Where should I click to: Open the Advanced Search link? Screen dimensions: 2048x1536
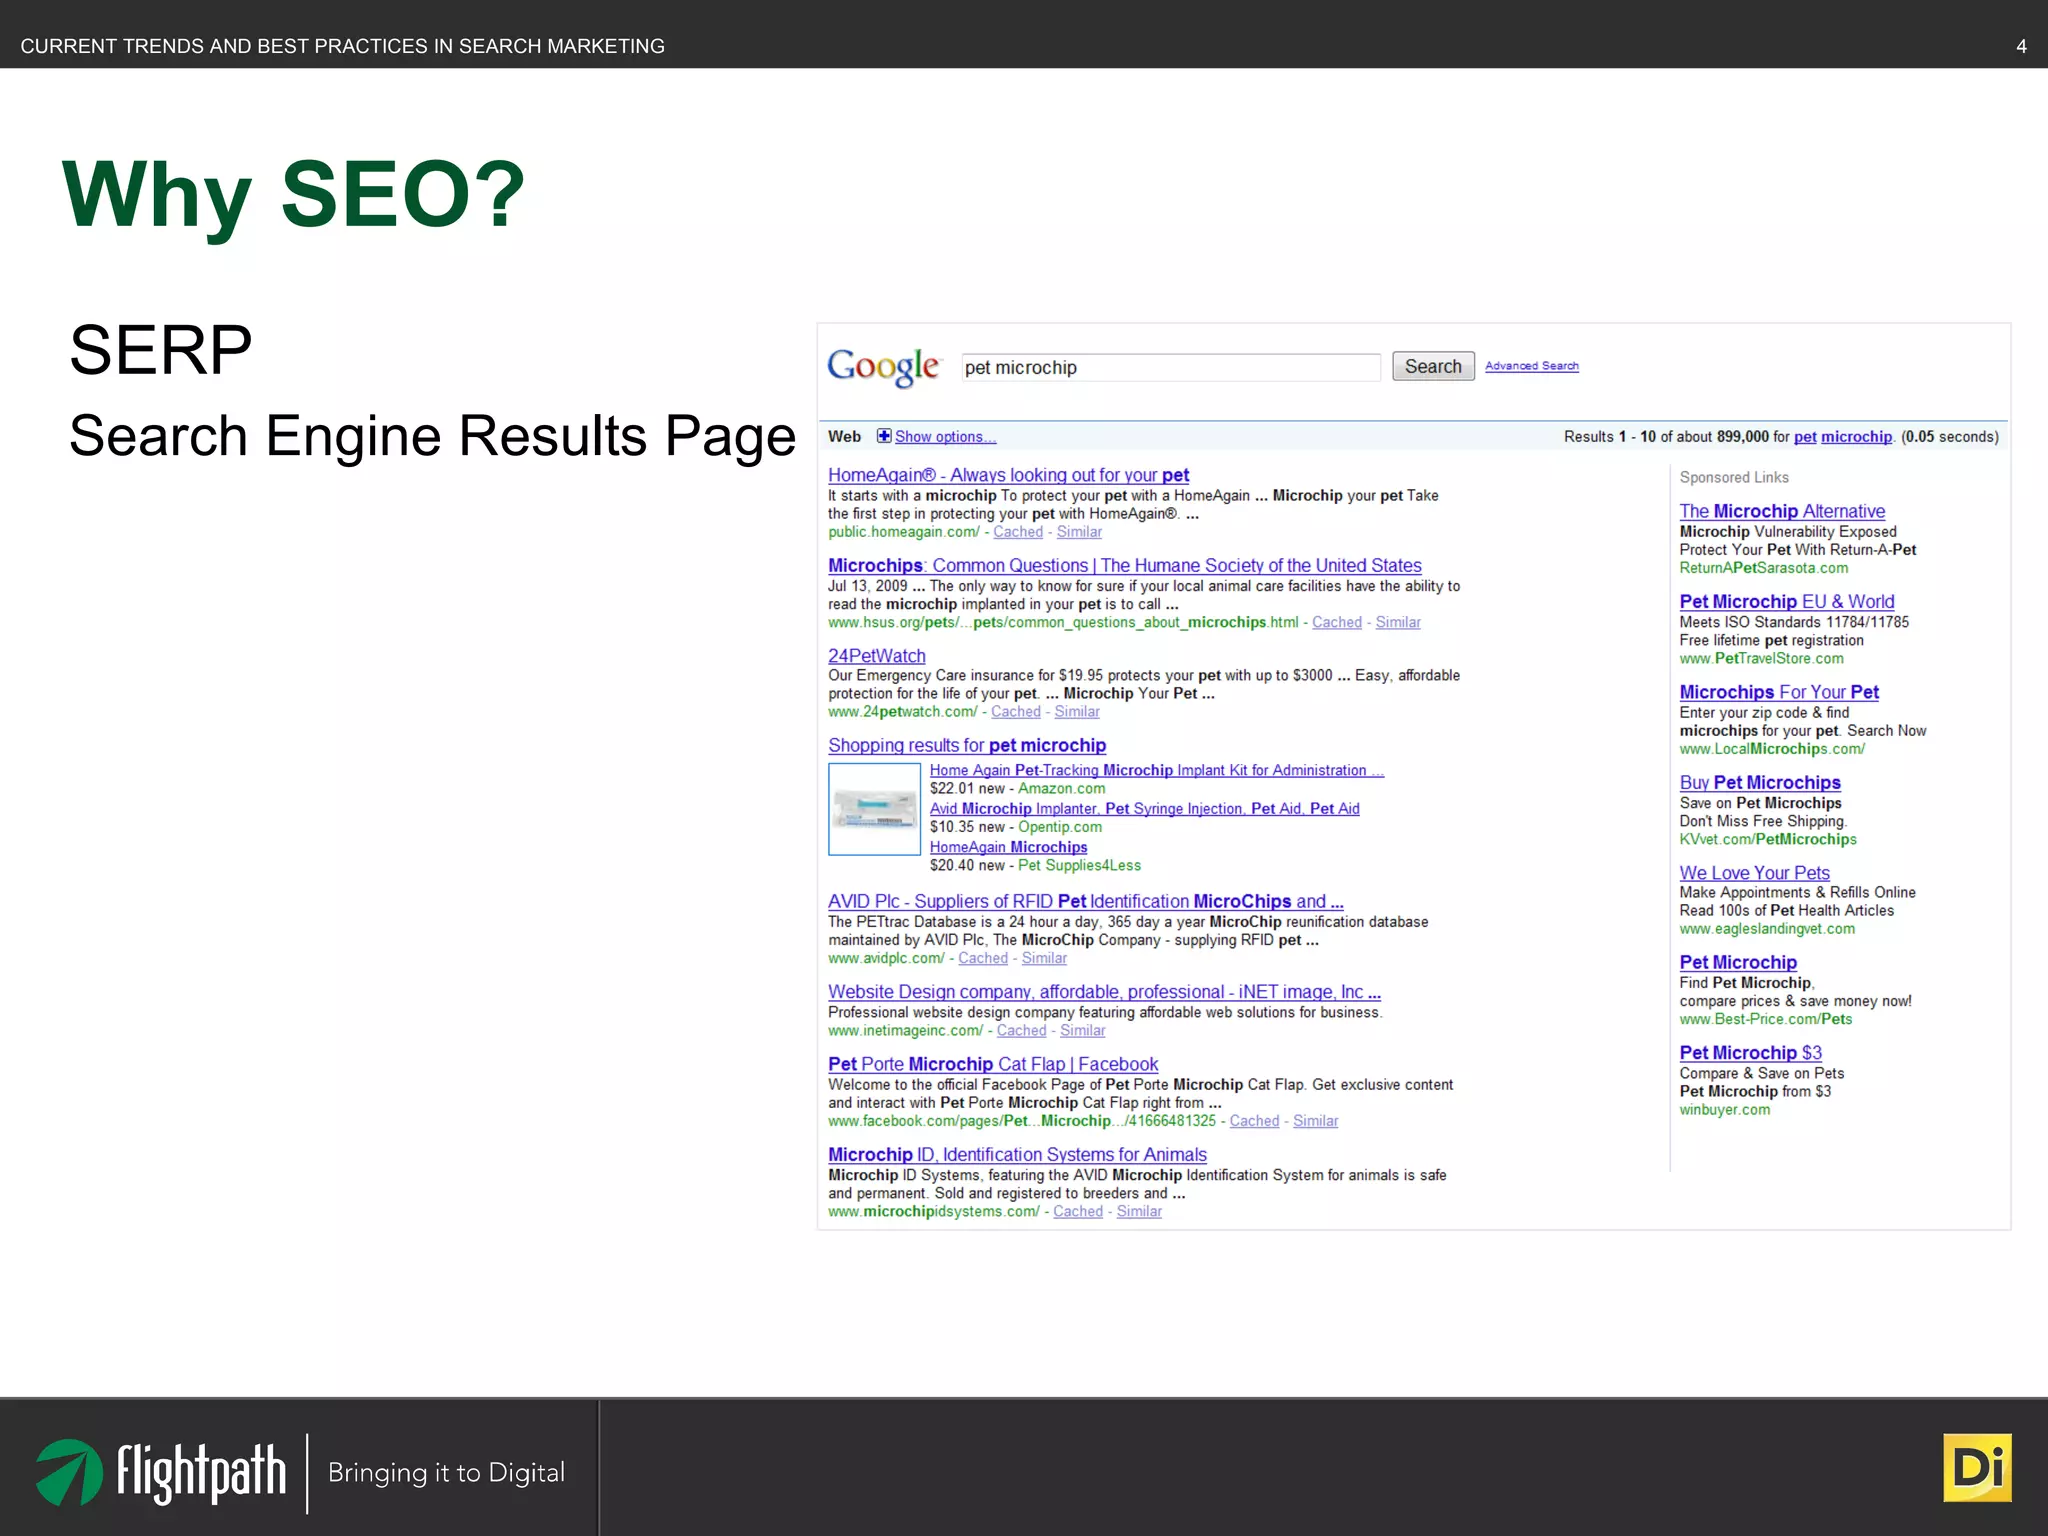[x=1532, y=366]
